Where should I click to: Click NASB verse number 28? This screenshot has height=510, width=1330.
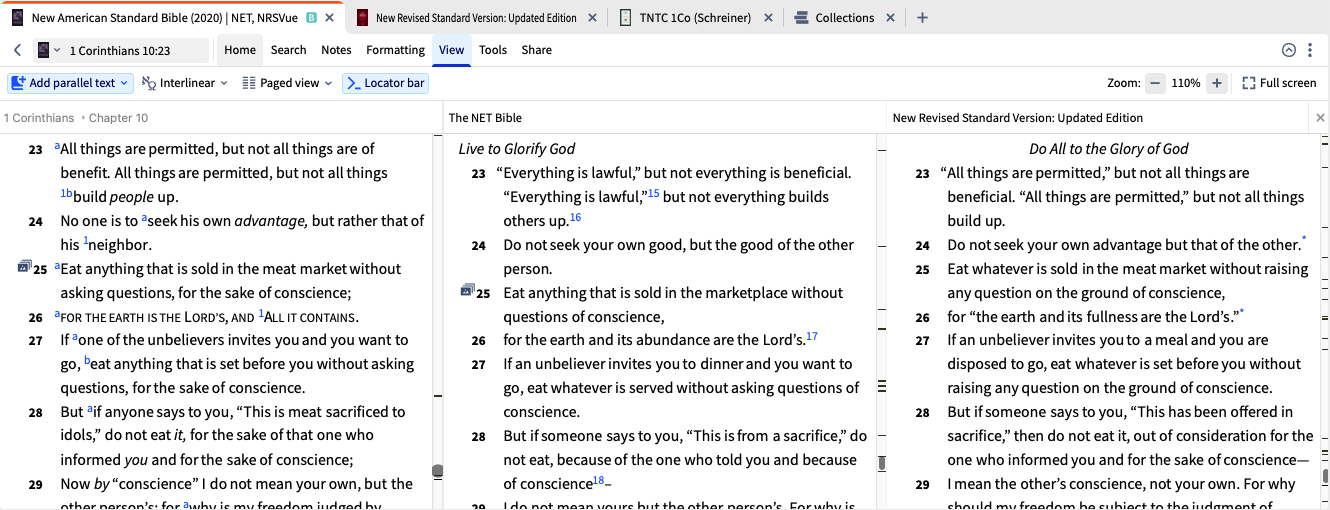[x=35, y=412]
